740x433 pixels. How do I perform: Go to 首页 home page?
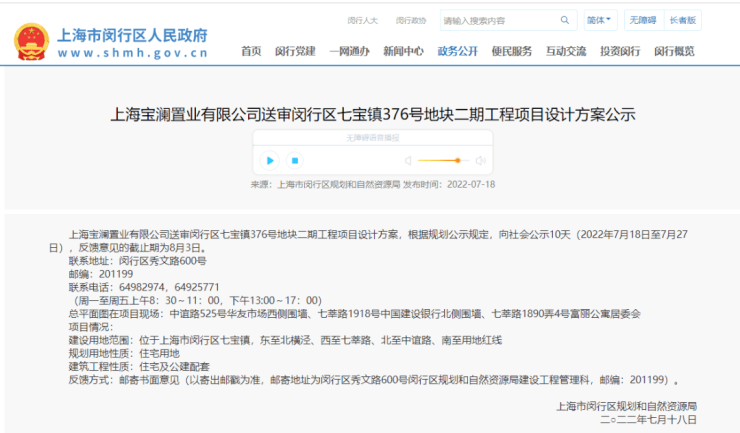coord(251,51)
